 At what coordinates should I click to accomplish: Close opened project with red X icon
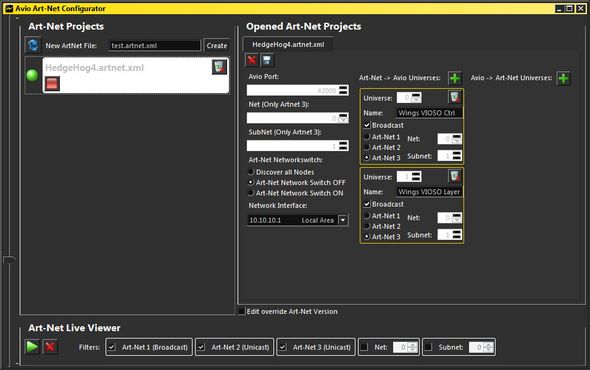click(x=252, y=60)
